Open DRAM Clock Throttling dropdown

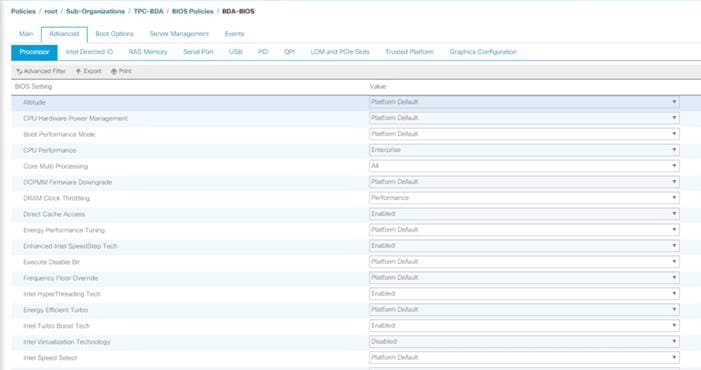tap(524, 198)
